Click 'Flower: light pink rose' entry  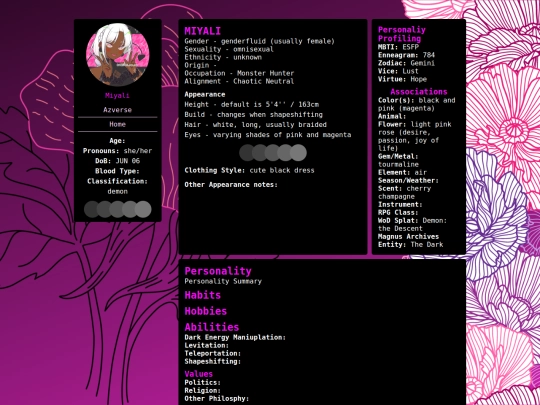click(415, 136)
